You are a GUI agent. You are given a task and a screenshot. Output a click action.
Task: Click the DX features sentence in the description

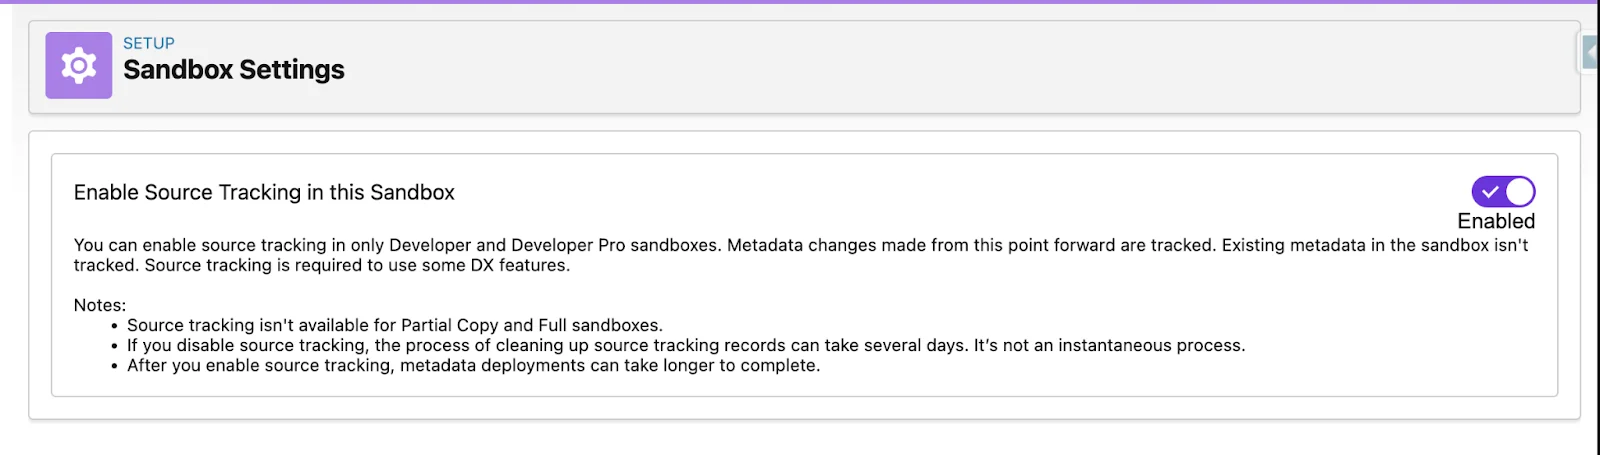357,265
